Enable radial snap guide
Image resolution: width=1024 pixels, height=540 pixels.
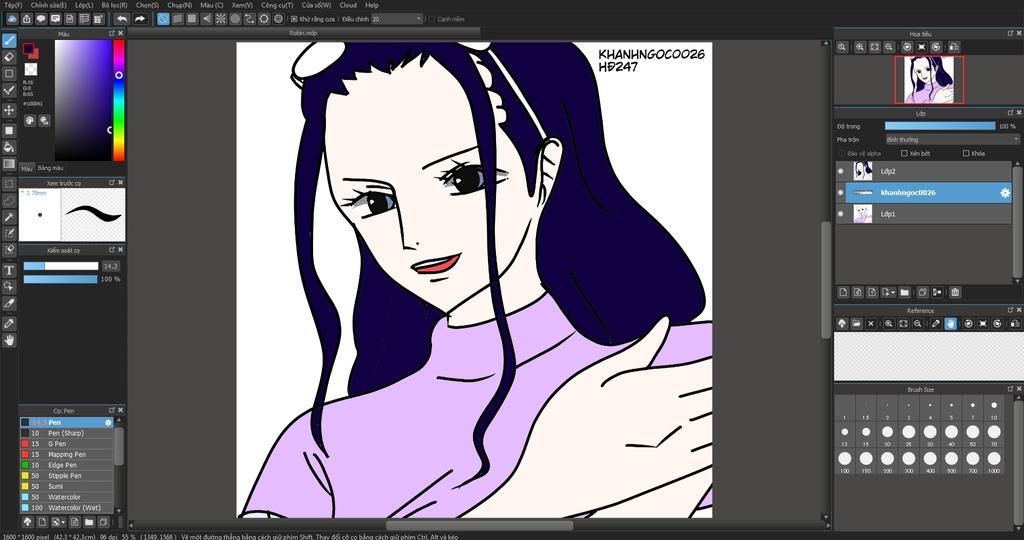coord(221,19)
